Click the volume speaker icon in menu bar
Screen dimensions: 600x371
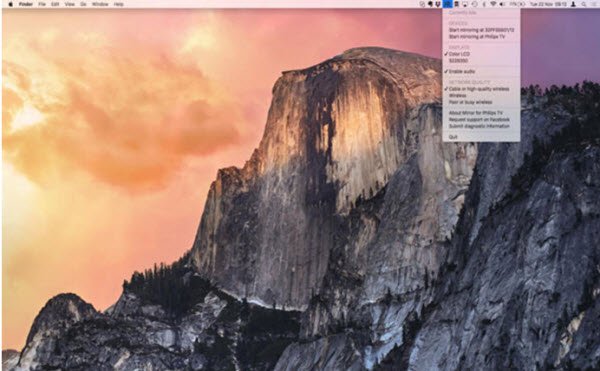click(502, 4)
